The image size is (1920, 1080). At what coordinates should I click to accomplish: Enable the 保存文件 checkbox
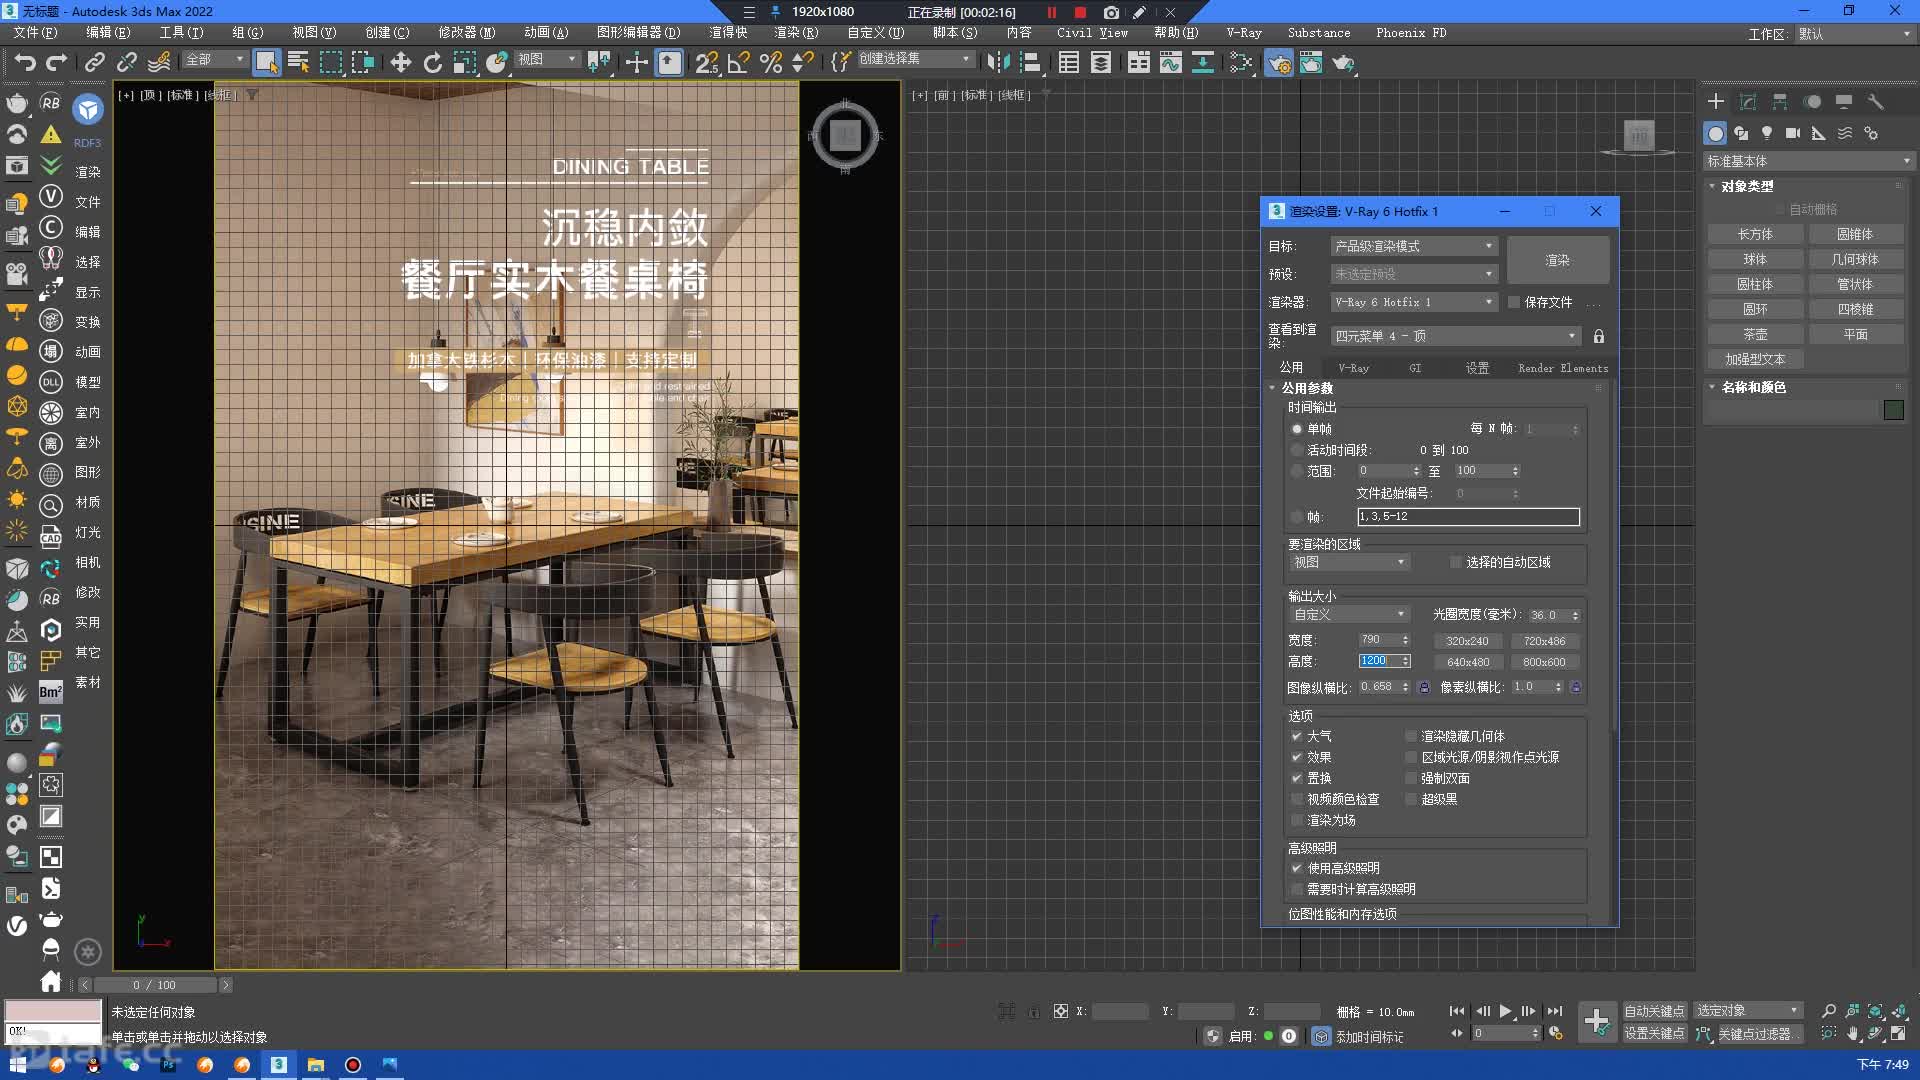click(1514, 302)
